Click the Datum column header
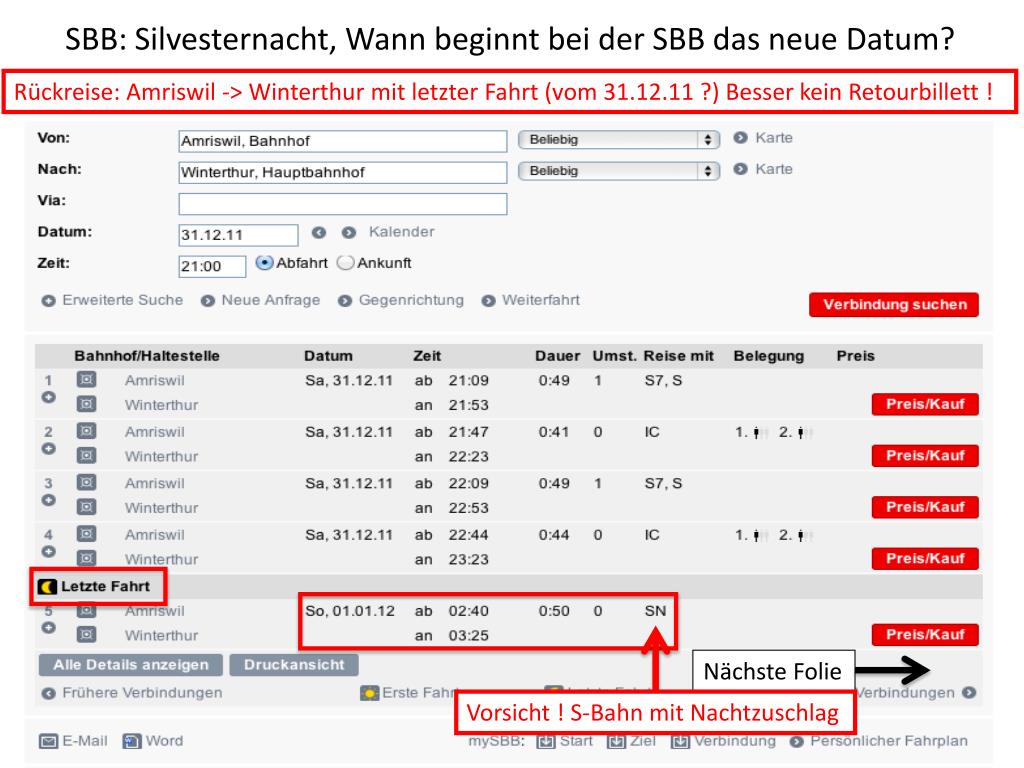Screen dimensions: 1024x768 tap(328, 356)
